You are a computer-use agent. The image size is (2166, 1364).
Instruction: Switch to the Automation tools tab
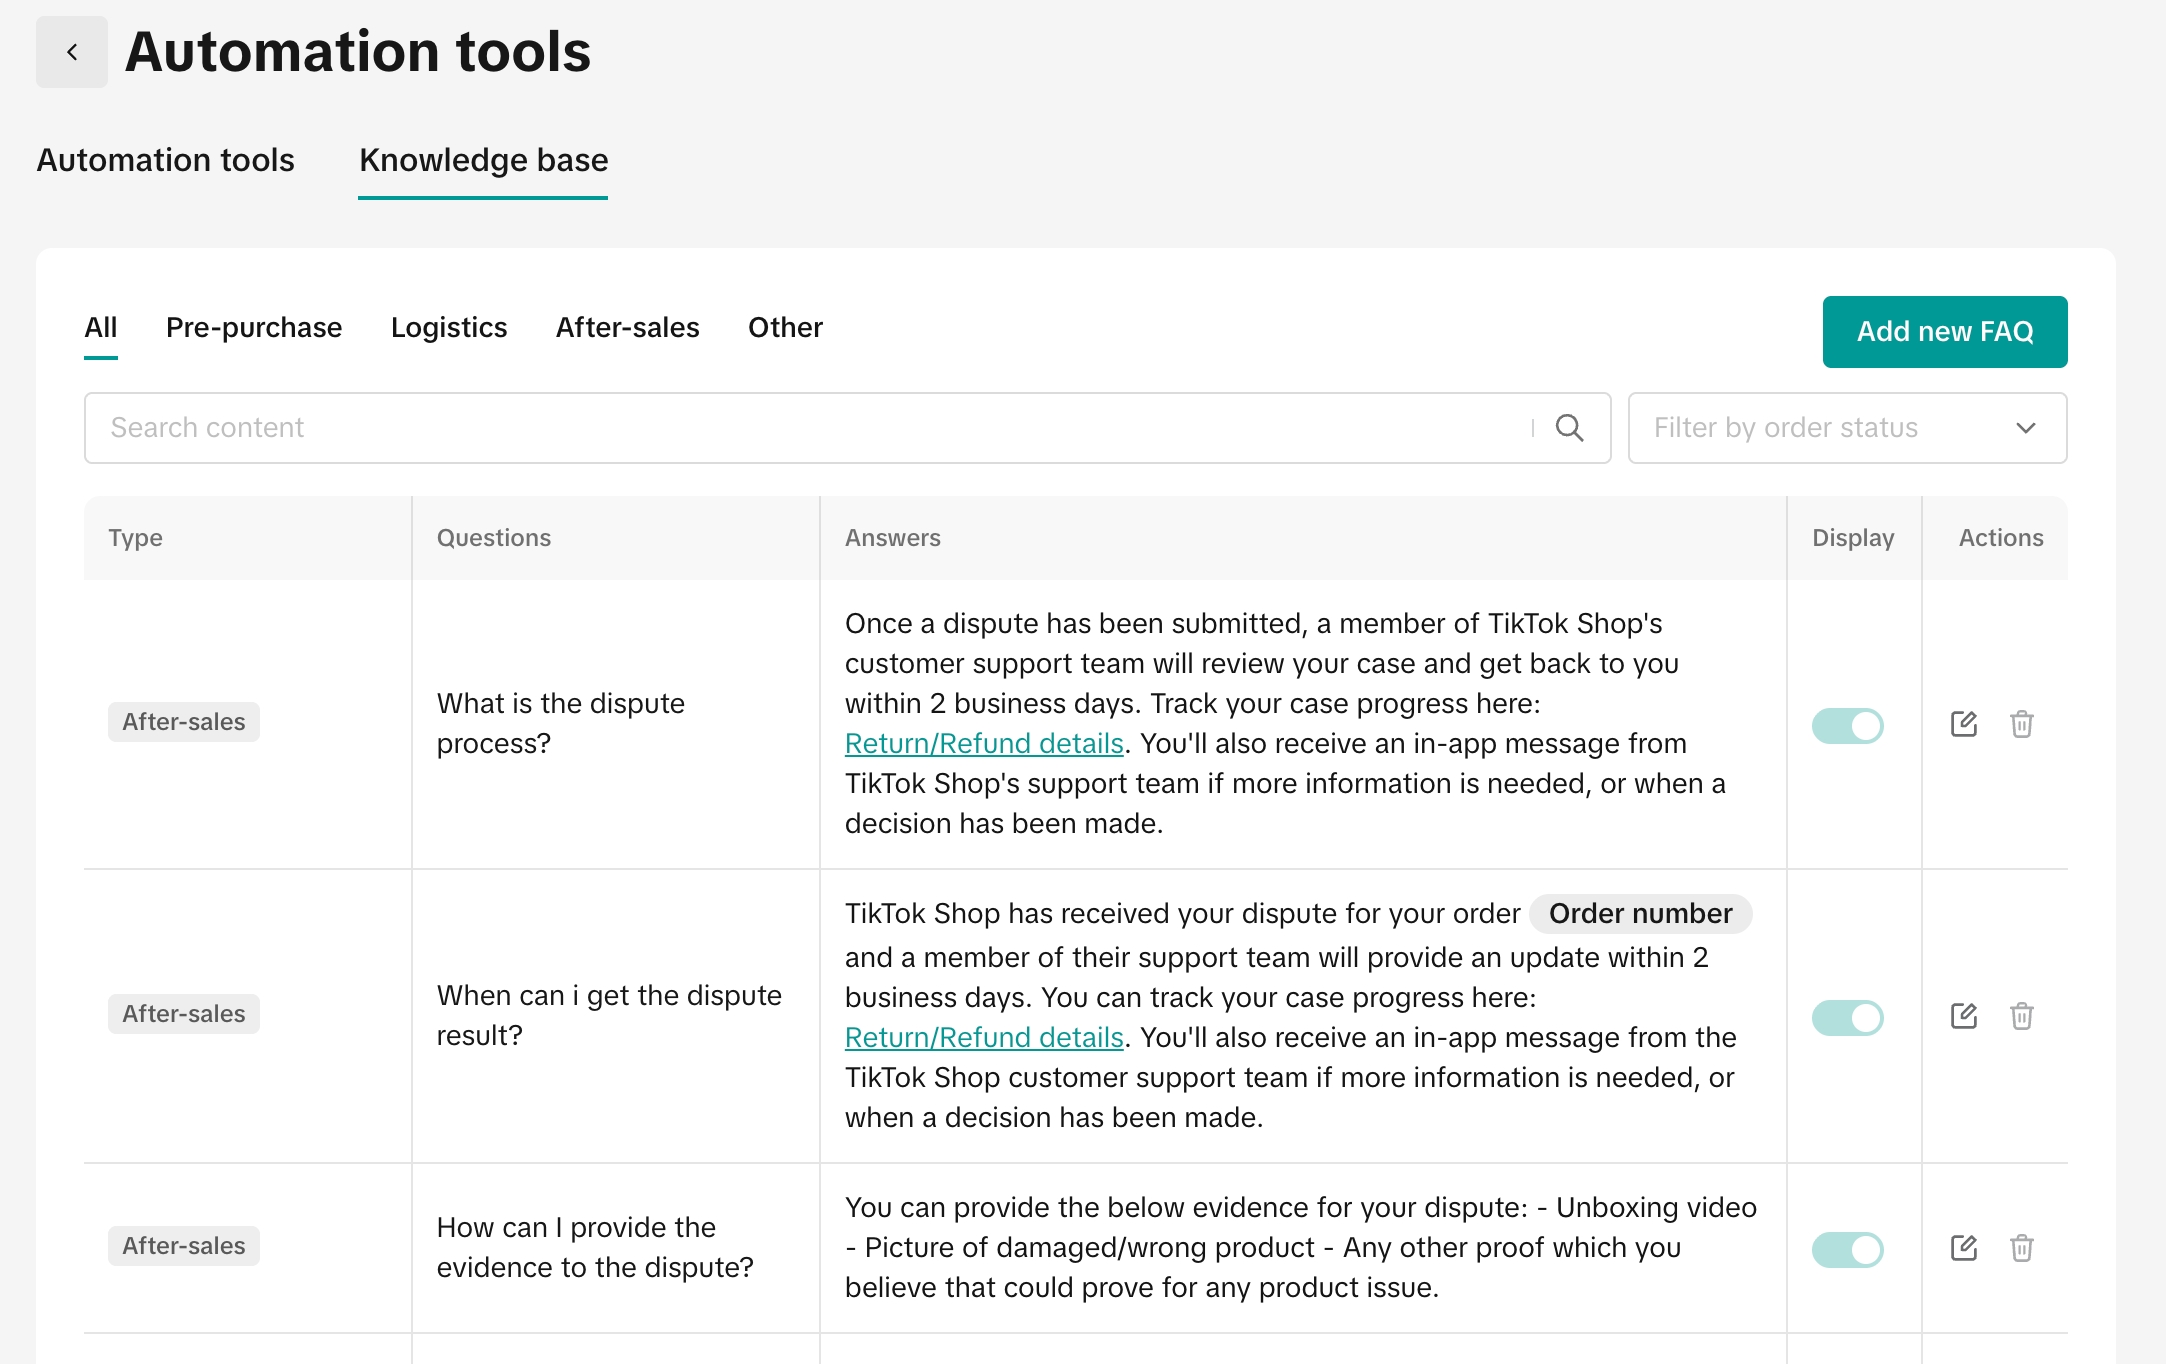click(x=165, y=160)
